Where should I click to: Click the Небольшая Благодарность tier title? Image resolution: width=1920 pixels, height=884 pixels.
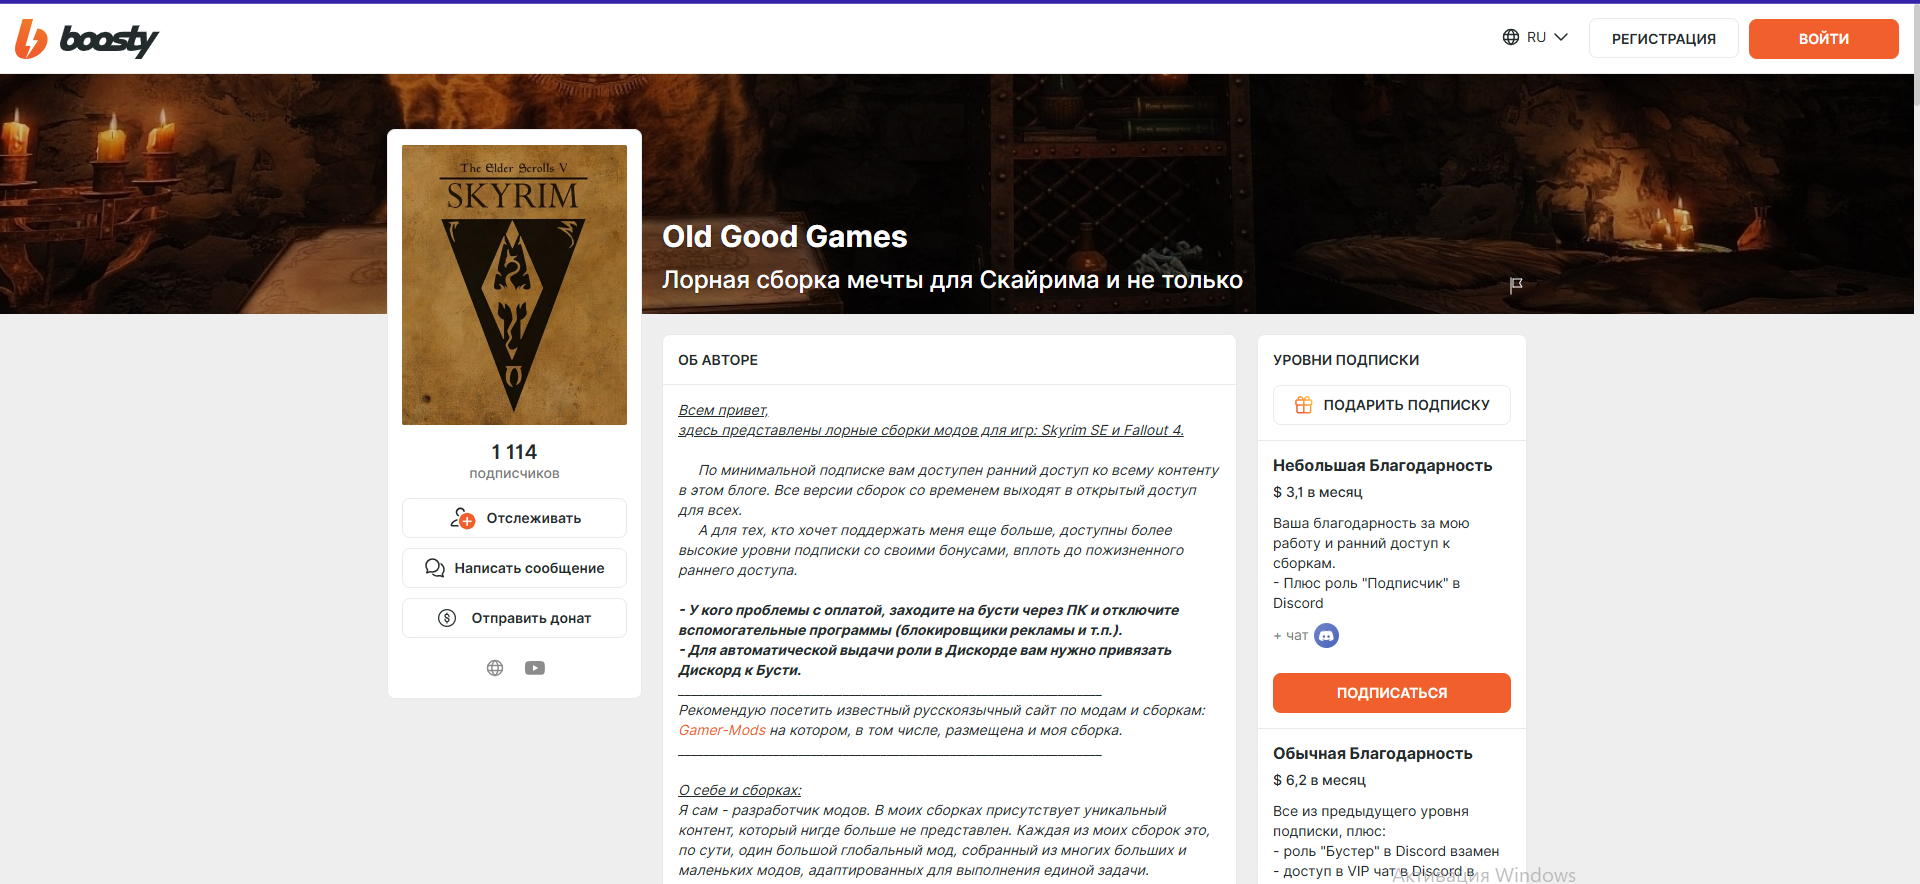1382,465
